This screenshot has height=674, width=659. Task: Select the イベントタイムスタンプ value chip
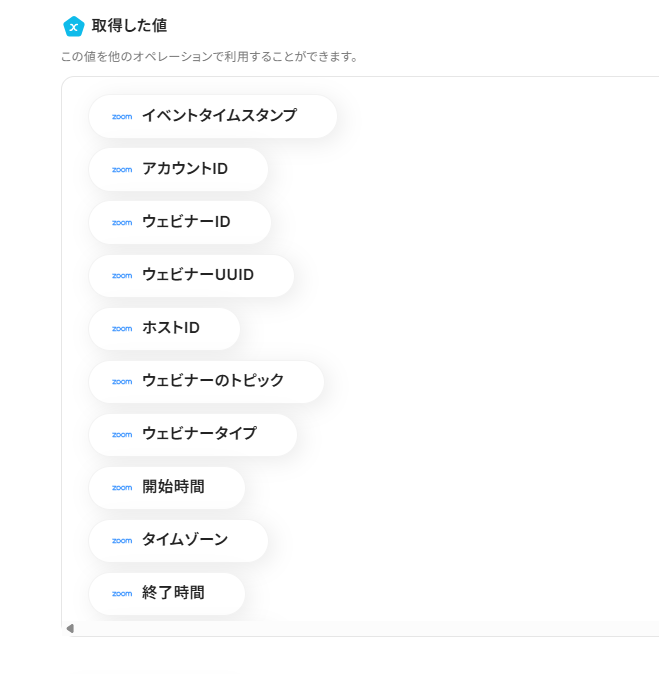point(213,116)
